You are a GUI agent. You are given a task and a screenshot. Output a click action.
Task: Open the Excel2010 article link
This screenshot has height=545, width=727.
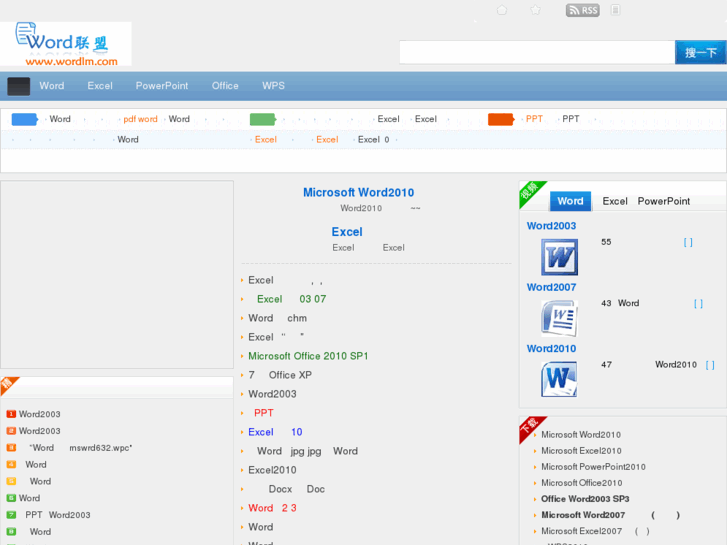pyautogui.click(x=272, y=470)
